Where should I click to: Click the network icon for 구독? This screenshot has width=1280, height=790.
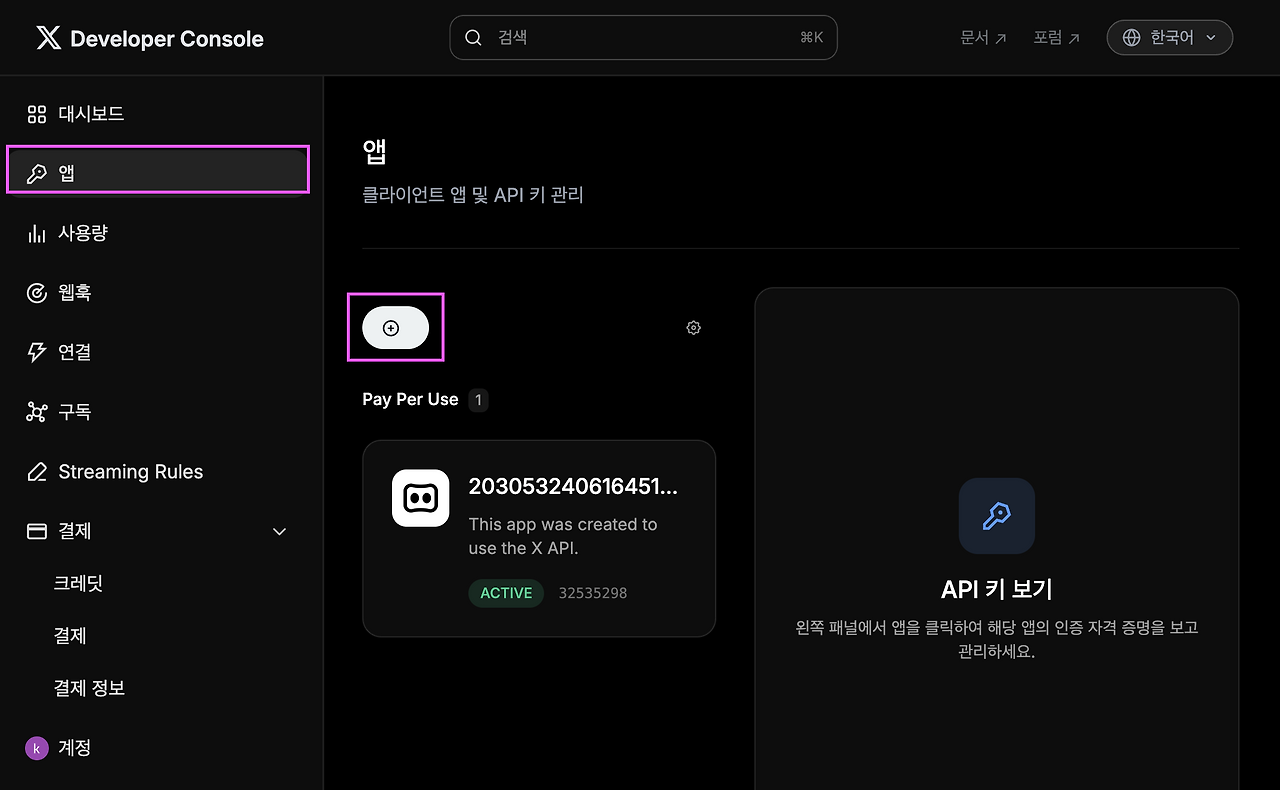tap(37, 412)
